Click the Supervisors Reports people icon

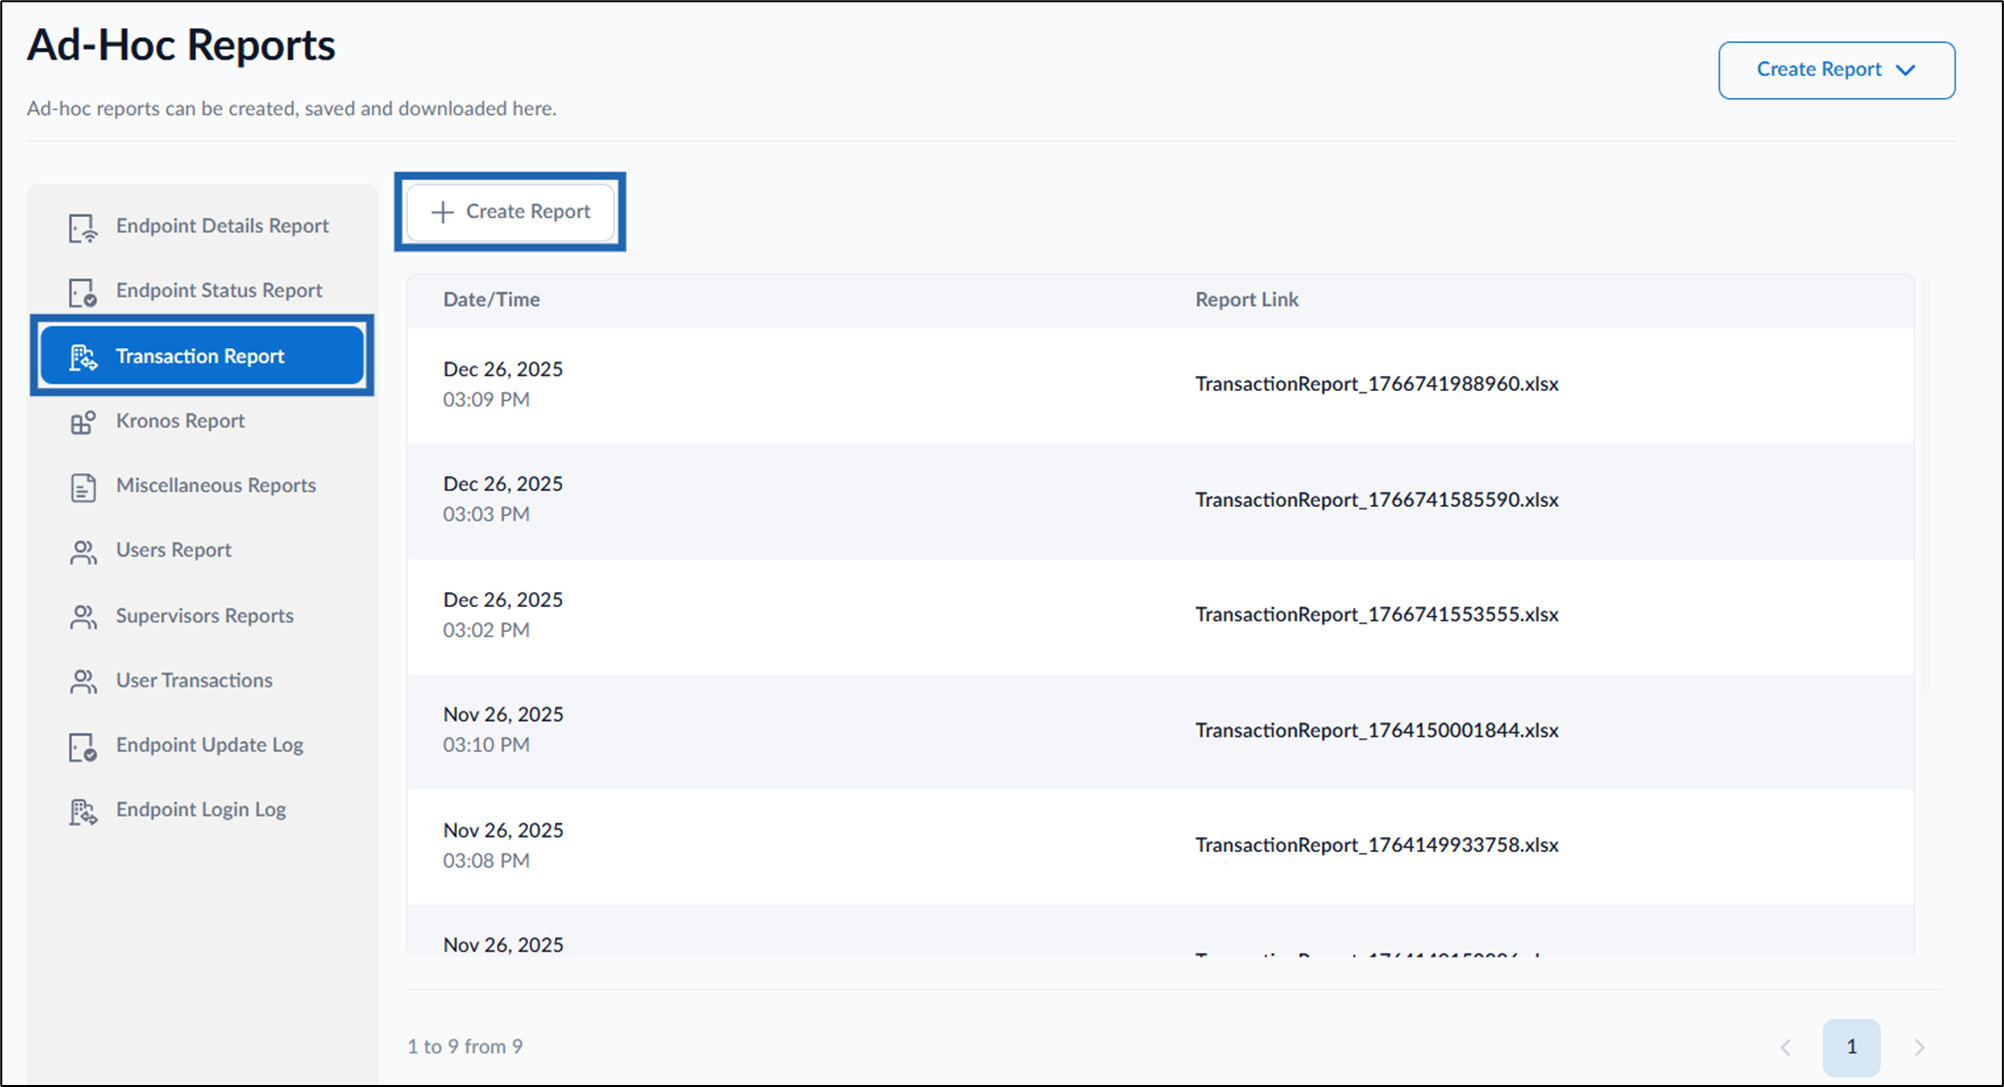(83, 617)
